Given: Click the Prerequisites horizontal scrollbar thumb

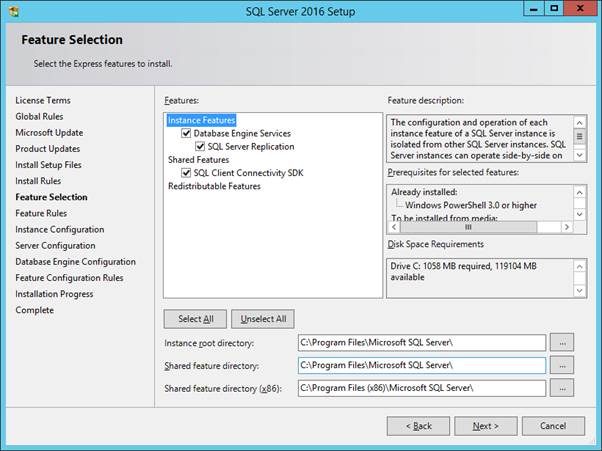Looking at the screenshot, I should click(468, 227).
